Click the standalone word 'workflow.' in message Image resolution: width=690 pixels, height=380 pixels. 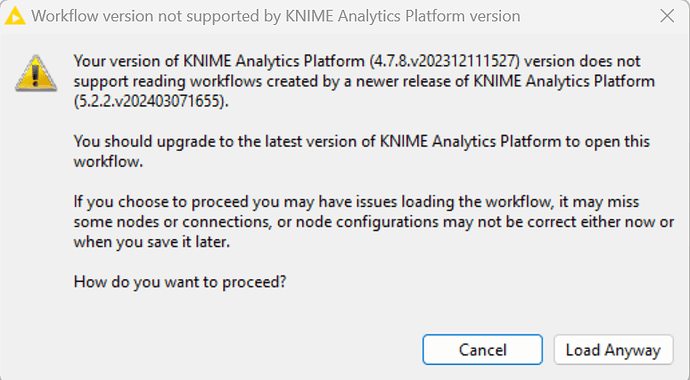click(108, 161)
